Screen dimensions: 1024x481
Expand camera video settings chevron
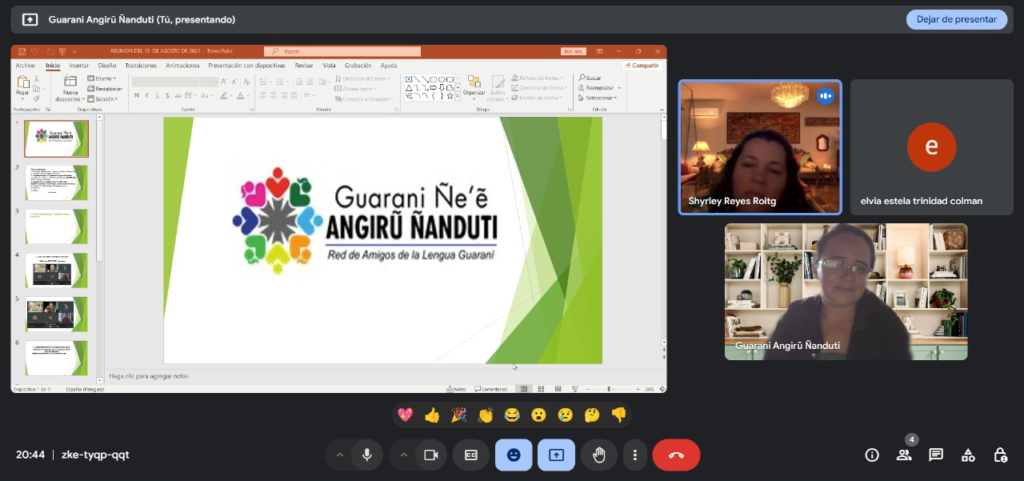point(403,455)
